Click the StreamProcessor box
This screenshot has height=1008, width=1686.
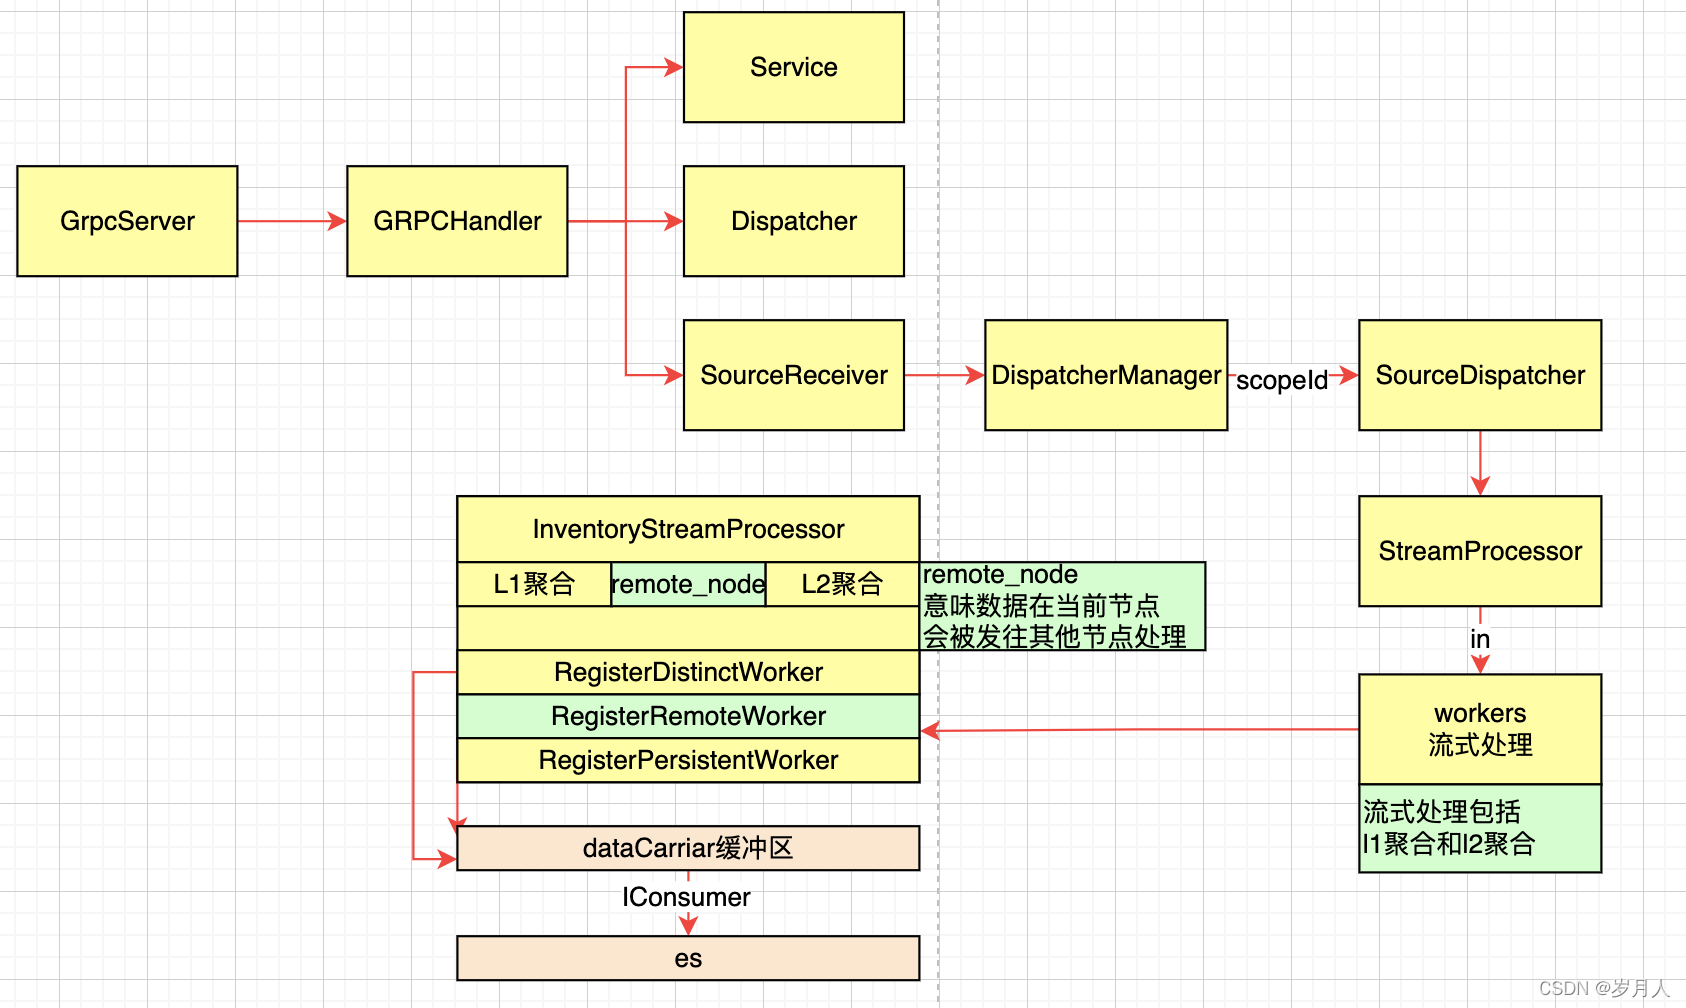(x=1480, y=551)
